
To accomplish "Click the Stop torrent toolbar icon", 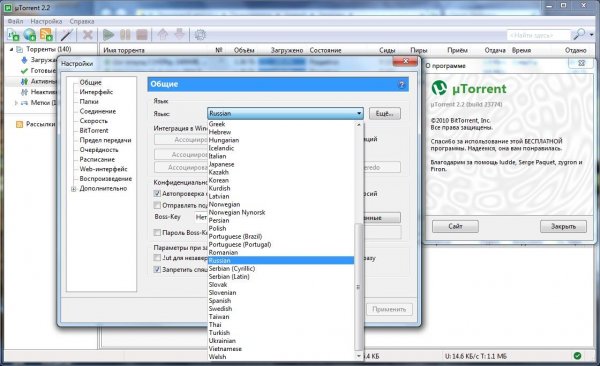I will click(x=142, y=35).
